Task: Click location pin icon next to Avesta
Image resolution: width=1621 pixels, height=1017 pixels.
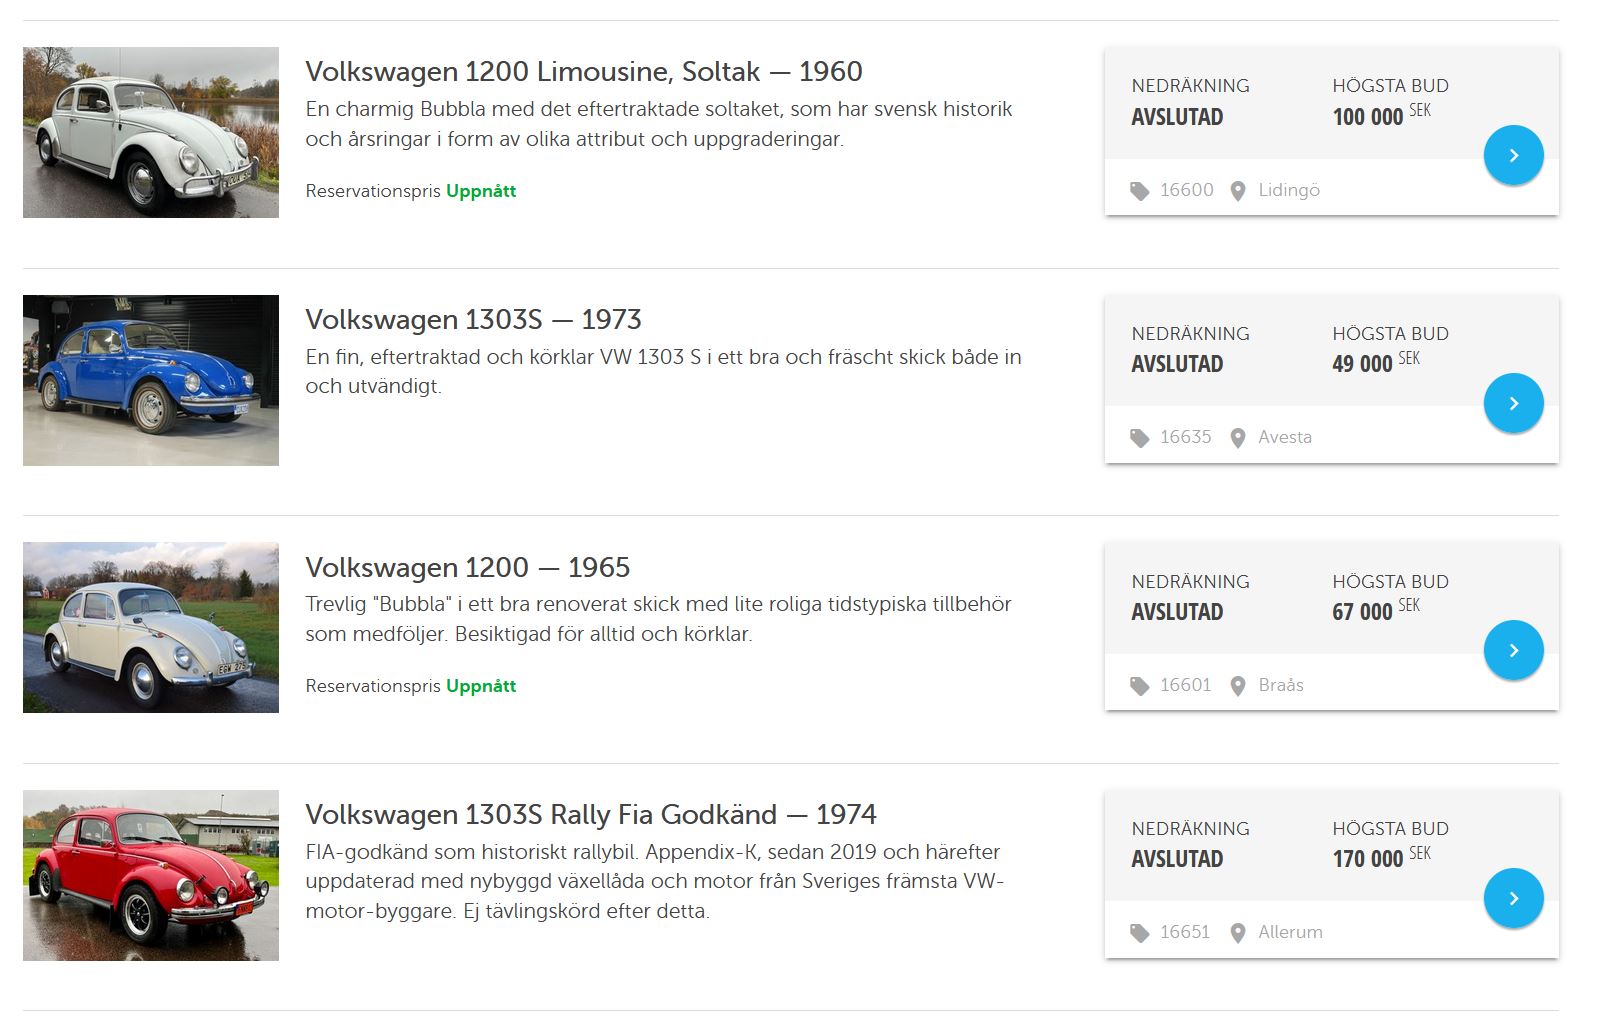Action: tap(1238, 438)
